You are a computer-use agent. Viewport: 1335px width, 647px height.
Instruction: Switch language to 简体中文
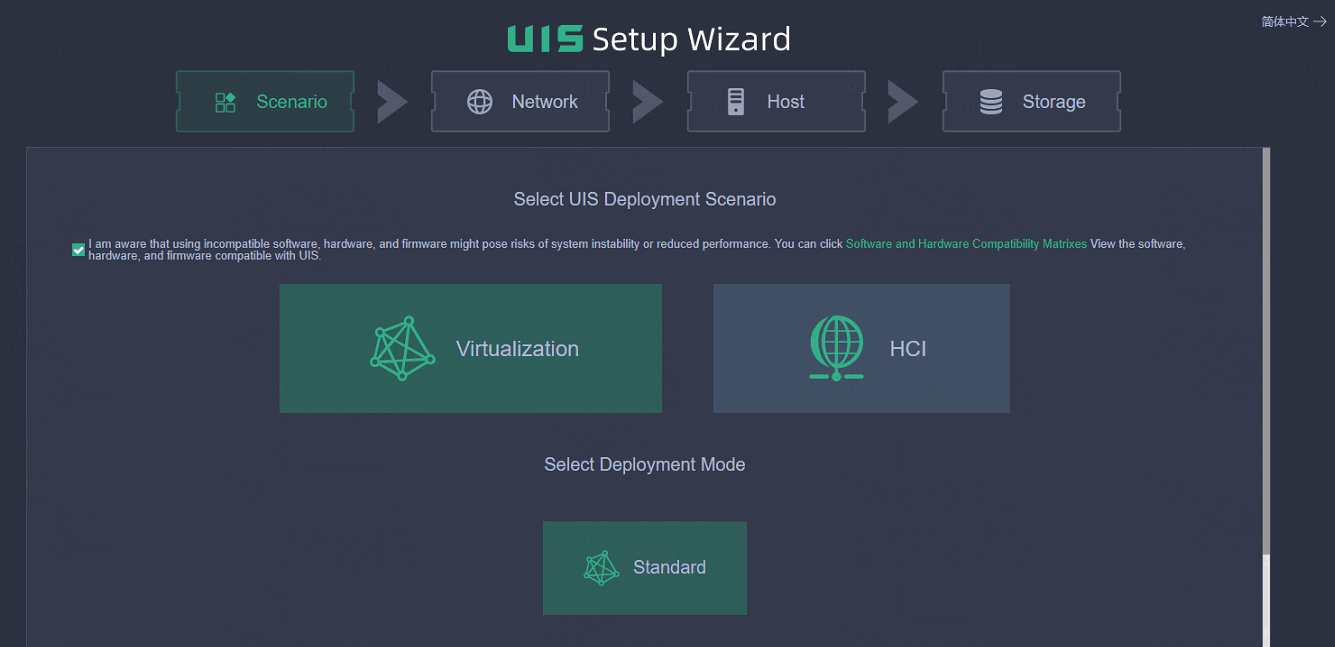click(x=1285, y=21)
